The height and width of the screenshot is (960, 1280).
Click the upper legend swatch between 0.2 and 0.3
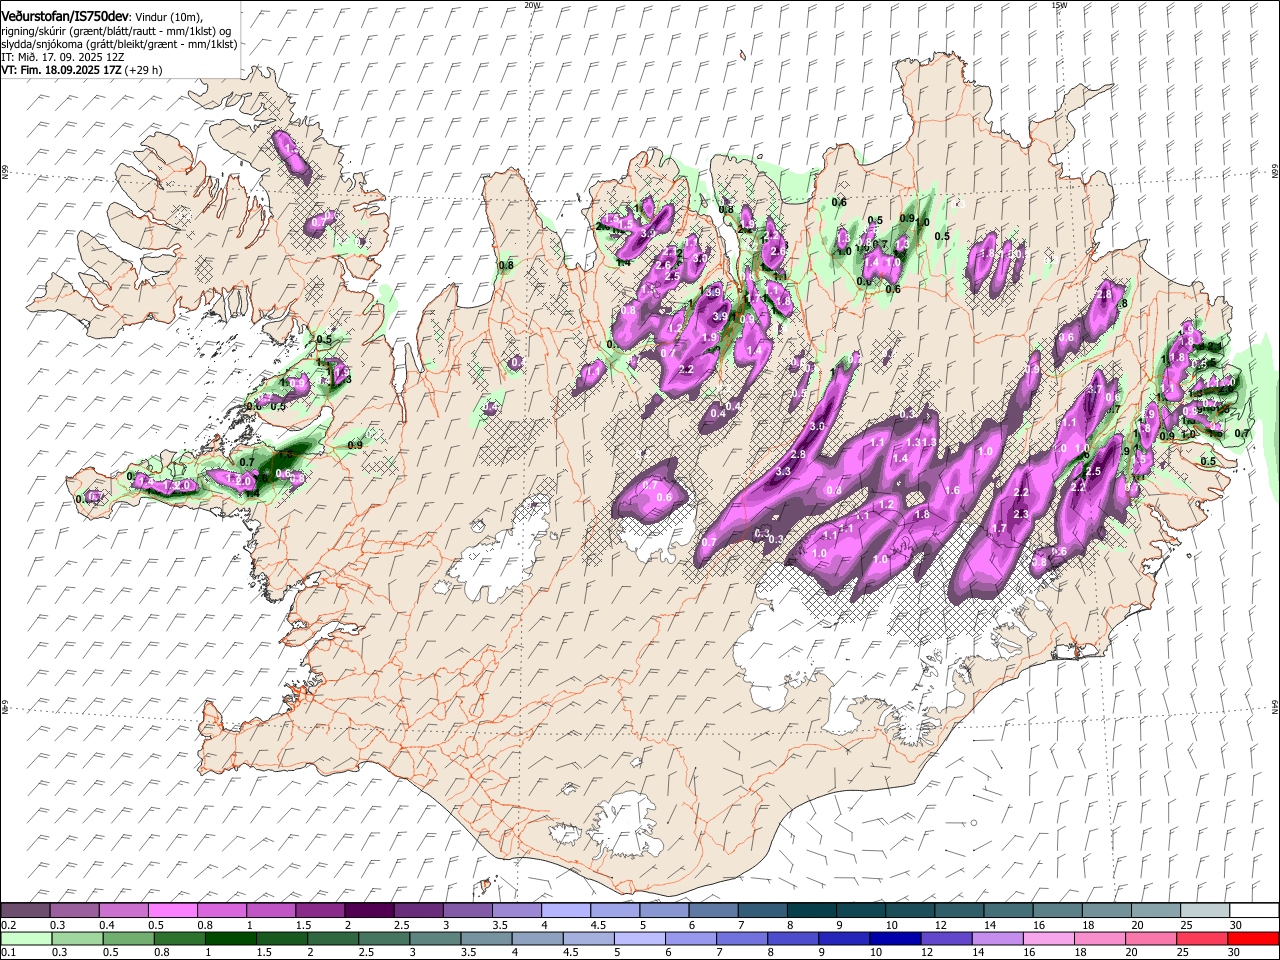26,911
